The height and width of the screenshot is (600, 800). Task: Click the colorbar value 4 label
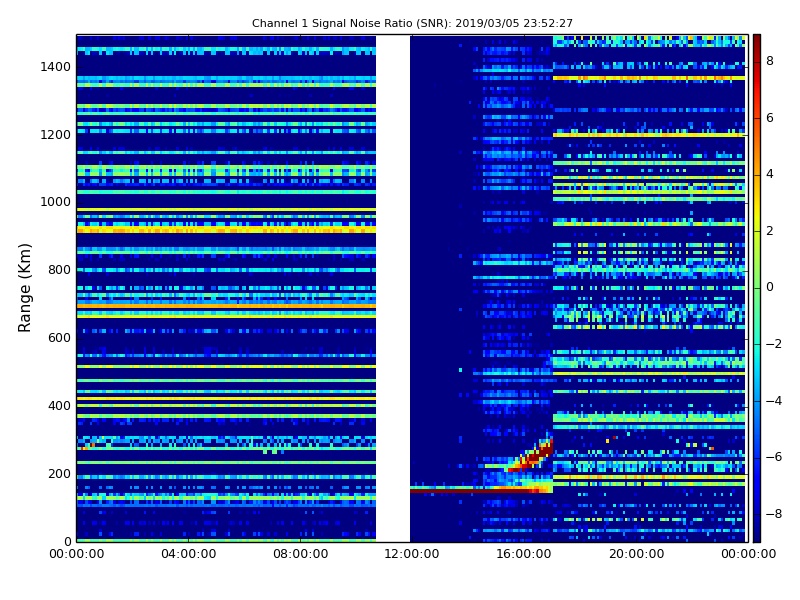coord(770,174)
